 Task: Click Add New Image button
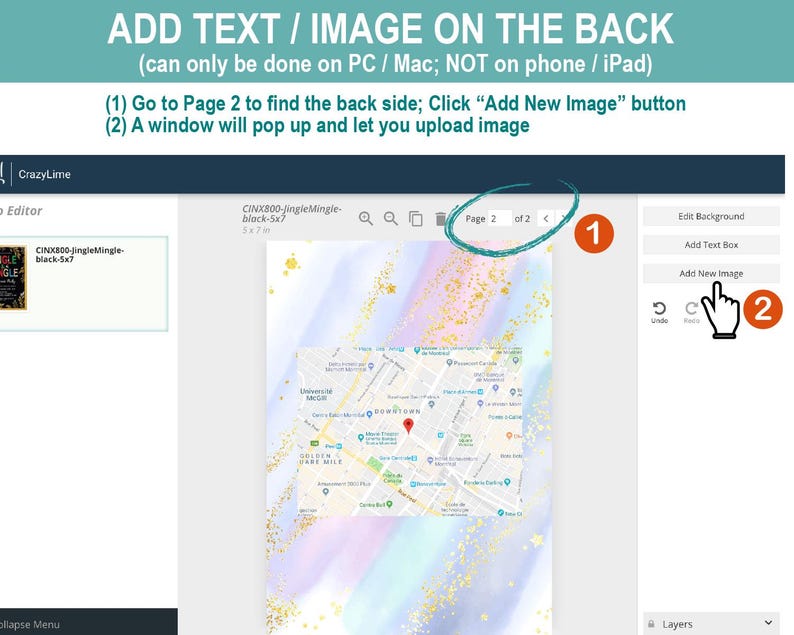coord(711,273)
